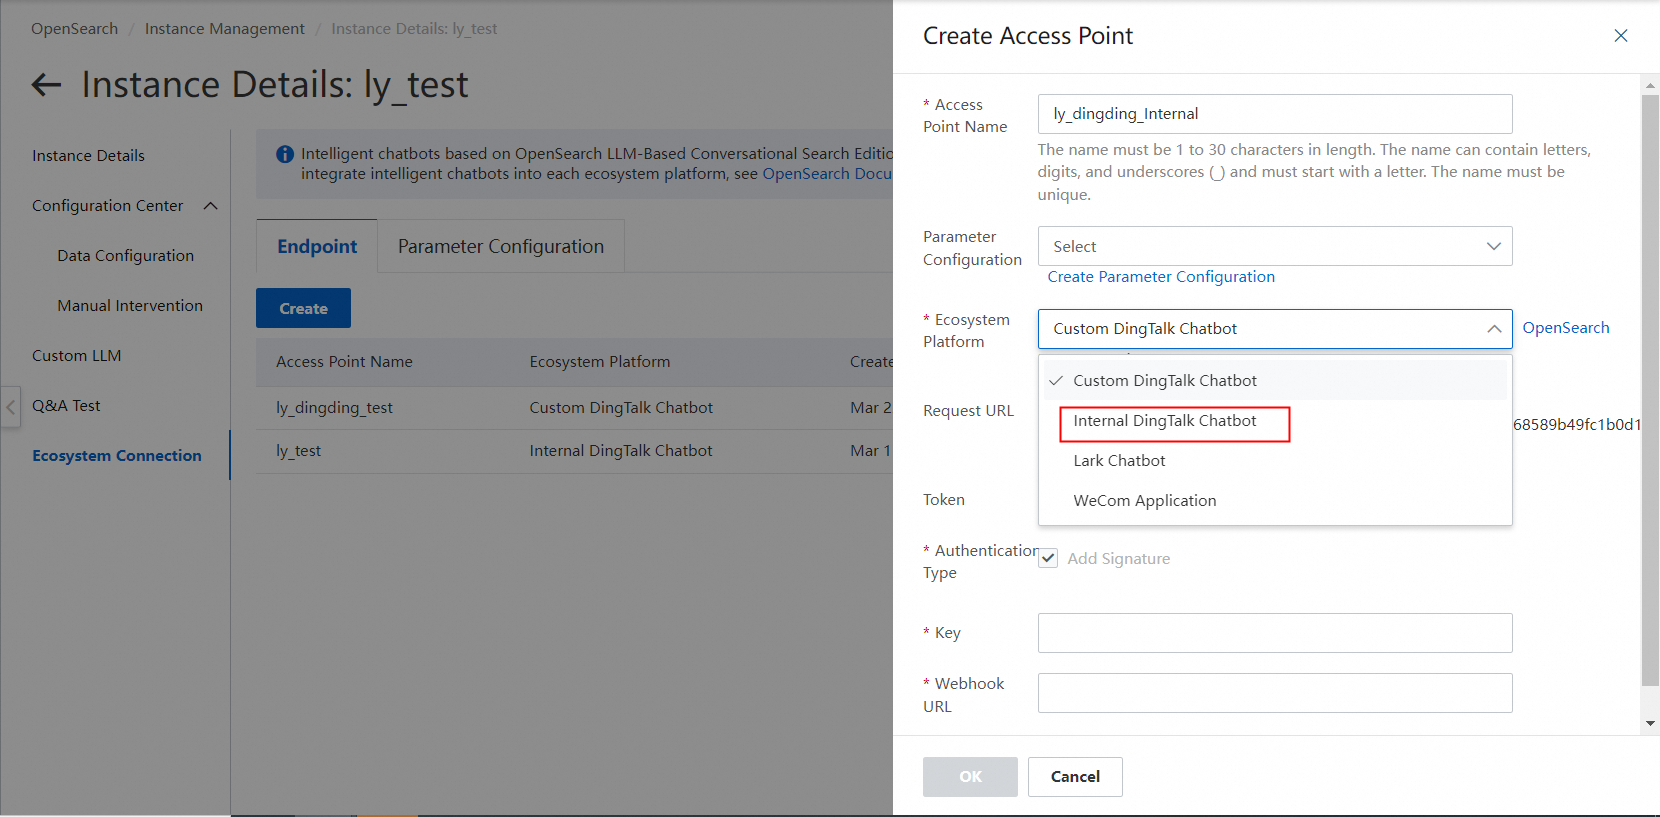The height and width of the screenshot is (817, 1660).
Task: Pick WeCom Application from the list
Action: pos(1145,501)
